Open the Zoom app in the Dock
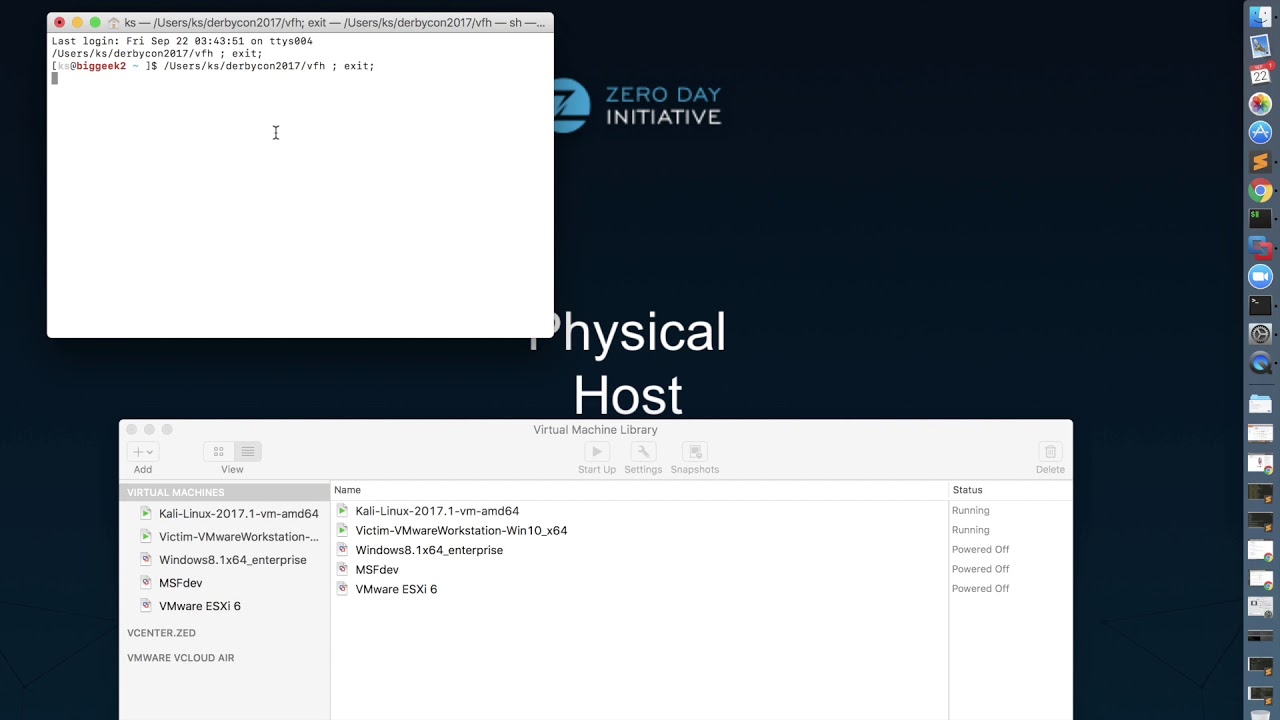Image resolution: width=1280 pixels, height=720 pixels. [1260, 276]
